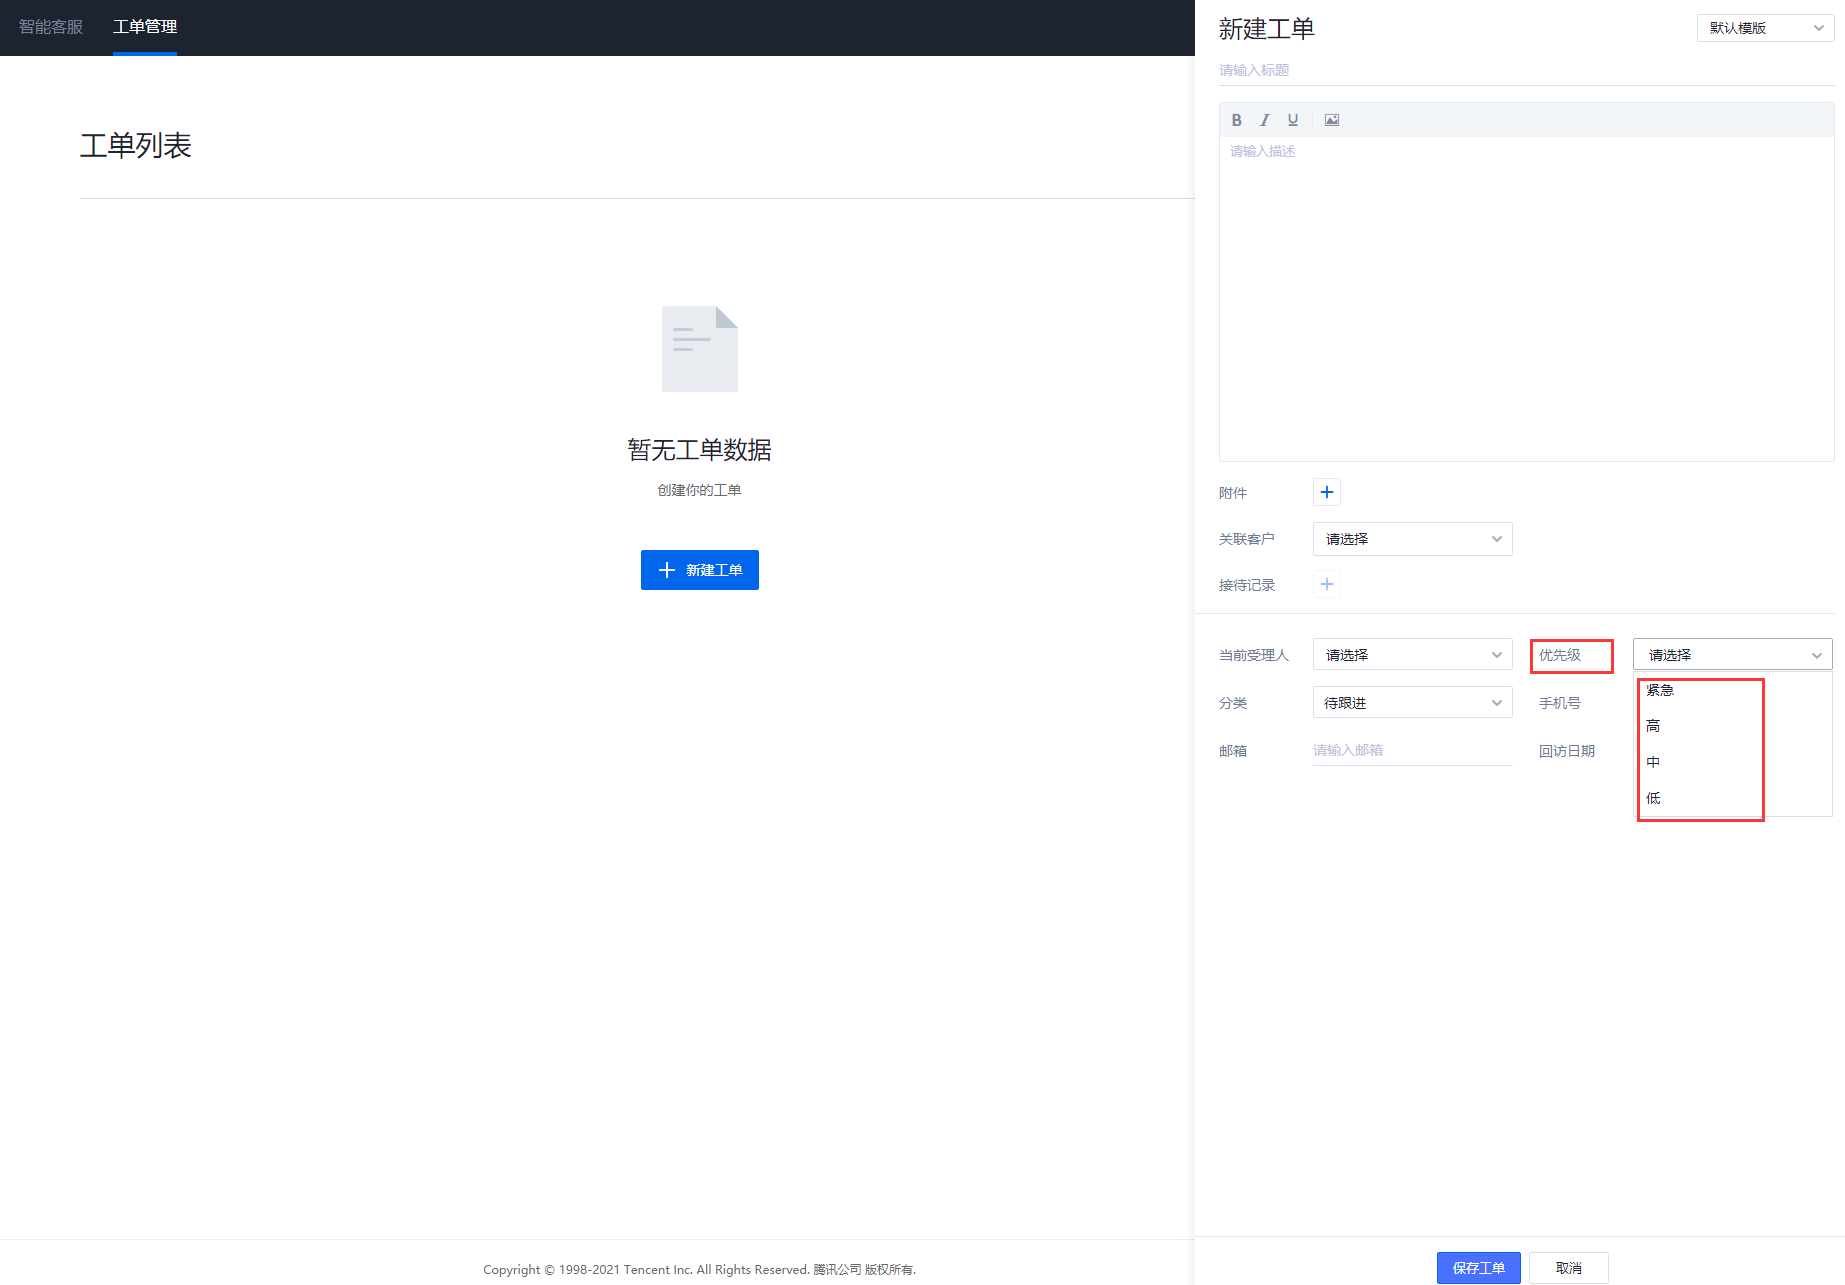Switch to the 智能客服 tab
1845x1285 pixels.
[51, 27]
